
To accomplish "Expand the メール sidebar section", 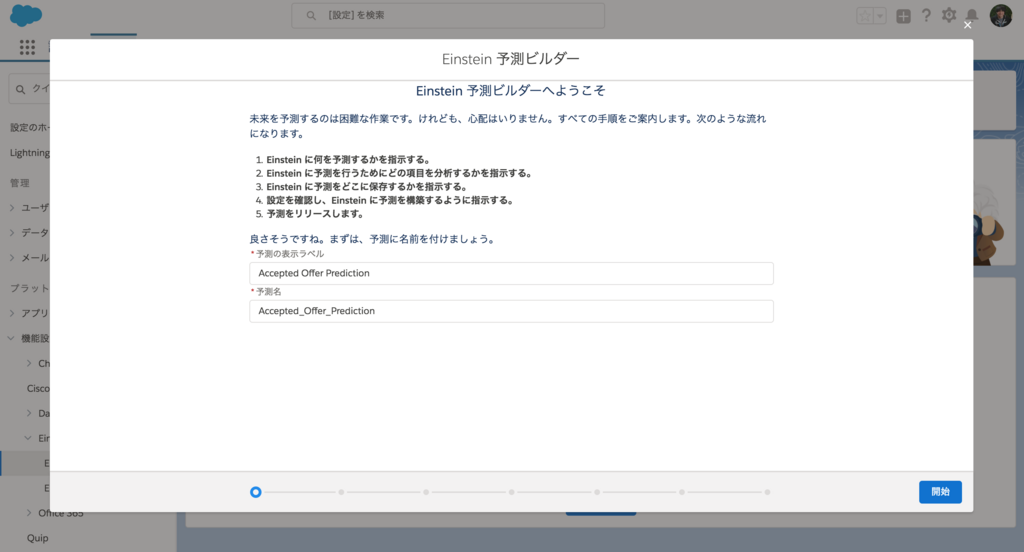I will tap(12, 257).
